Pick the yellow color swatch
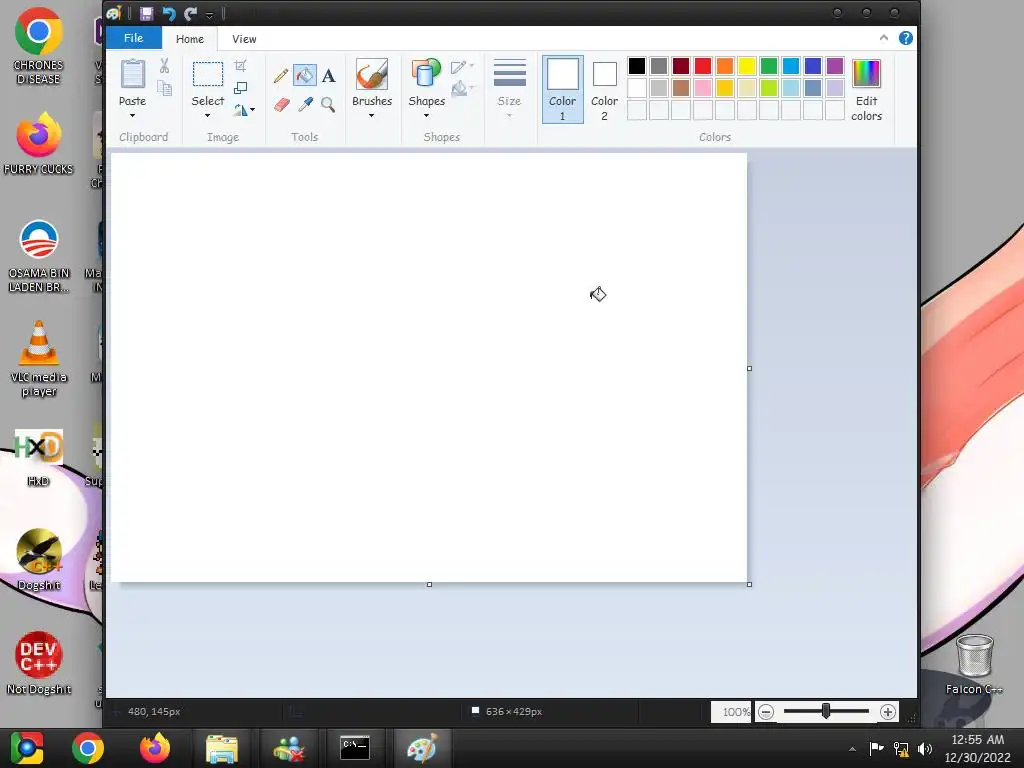This screenshot has width=1024, height=768. 746,66
